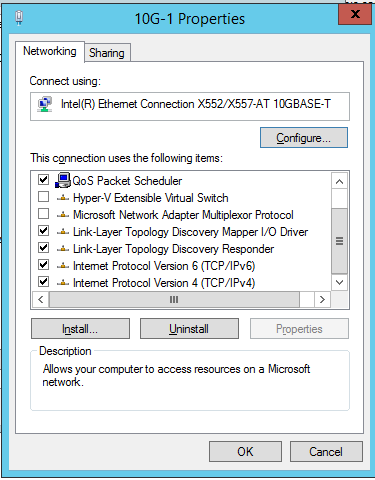Viewport: 375px width, 480px height.
Task: Switch to the Sharing tab
Action: [x=107, y=53]
